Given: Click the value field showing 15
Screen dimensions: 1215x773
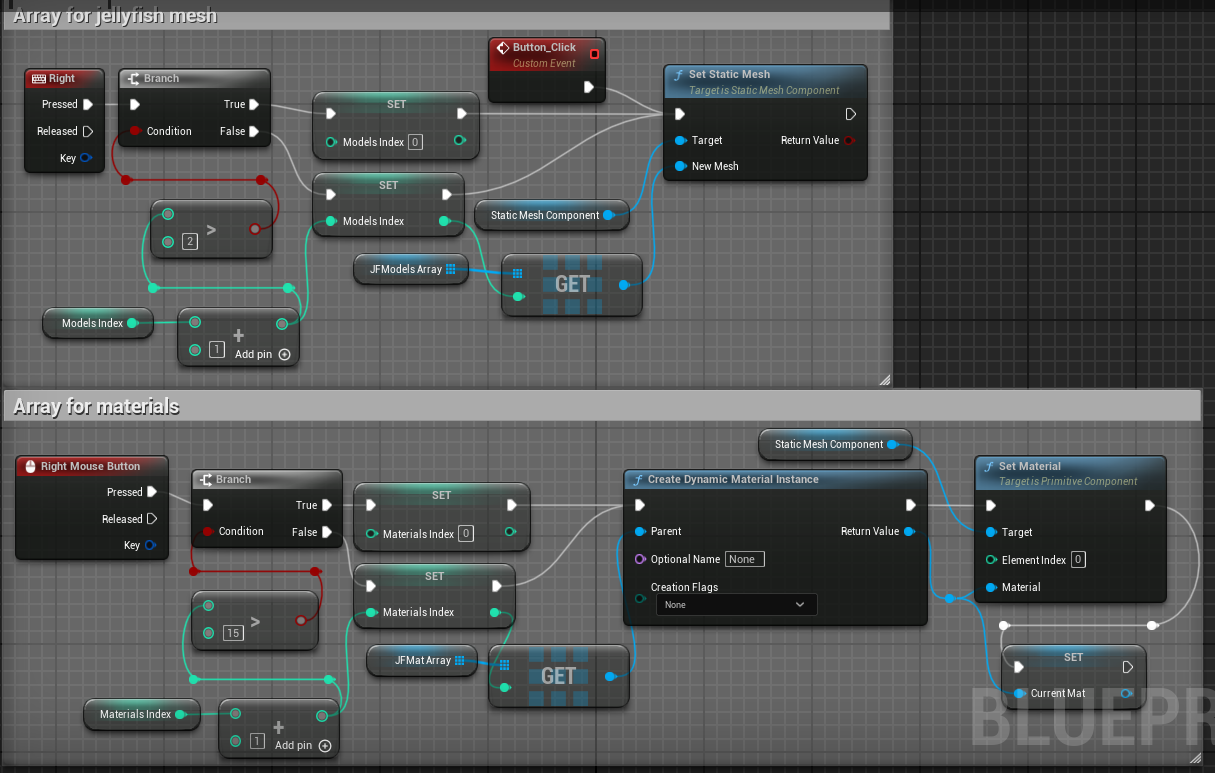Looking at the screenshot, I should pos(233,633).
